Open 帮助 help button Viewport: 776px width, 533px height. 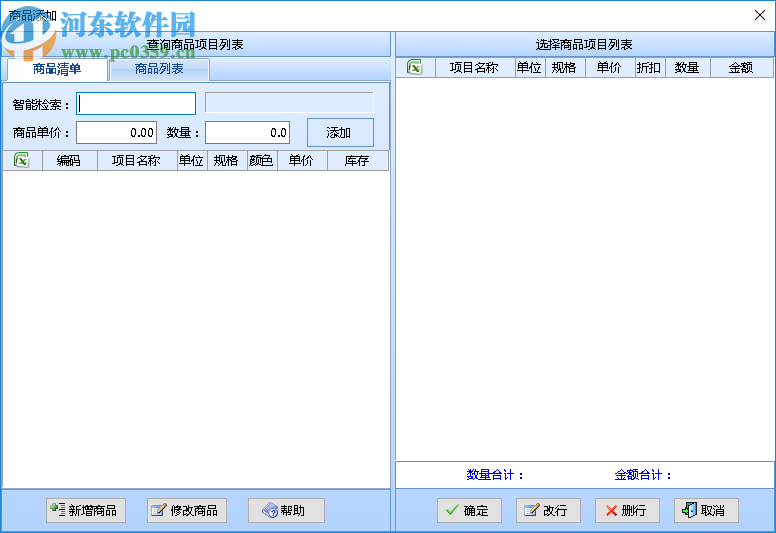(286, 510)
